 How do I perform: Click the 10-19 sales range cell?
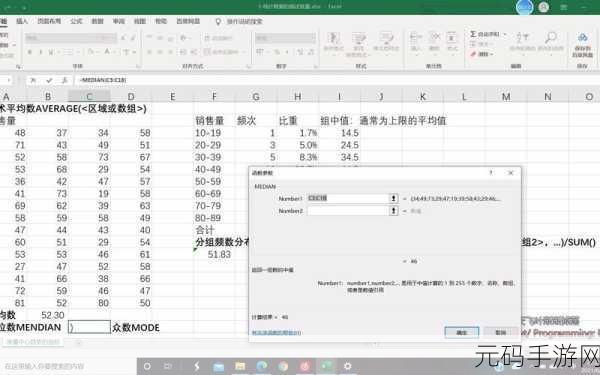[x=214, y=133]
